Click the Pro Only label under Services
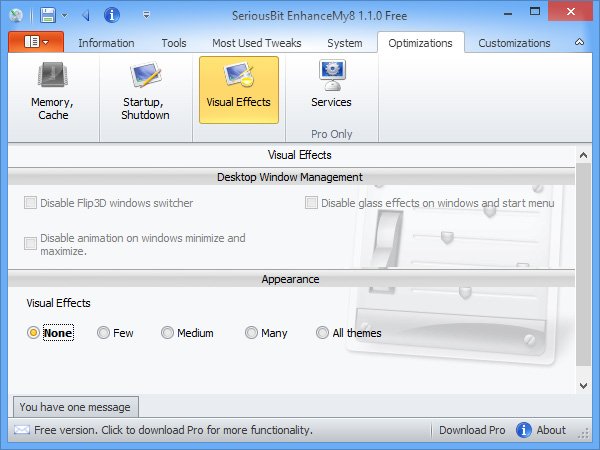 click(331, 134)
